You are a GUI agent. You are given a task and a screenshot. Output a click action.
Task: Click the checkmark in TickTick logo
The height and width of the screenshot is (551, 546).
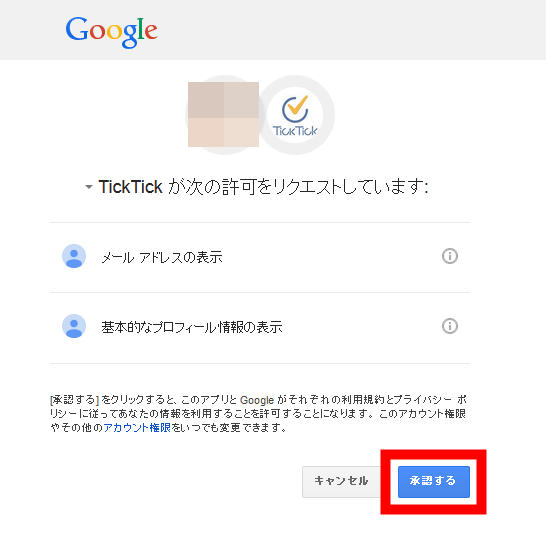click(295, 108)
